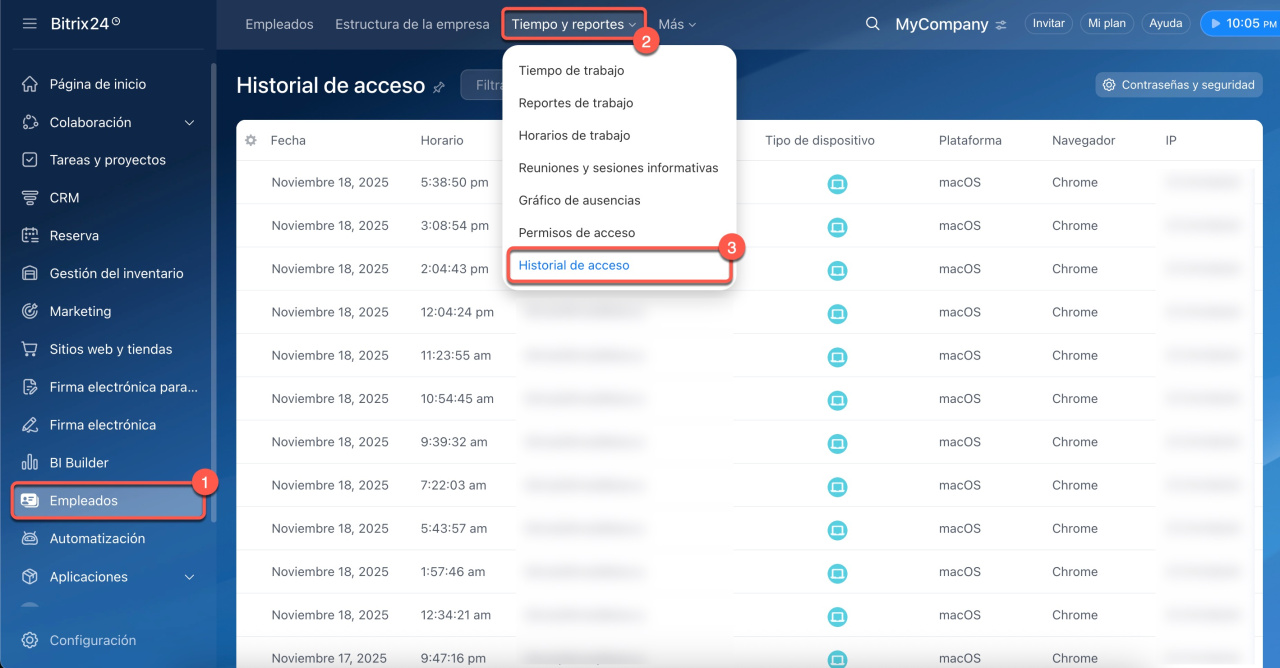1280x668 pixels.
Task: Click the Configuración gear icon
Action: click(30, 640)
